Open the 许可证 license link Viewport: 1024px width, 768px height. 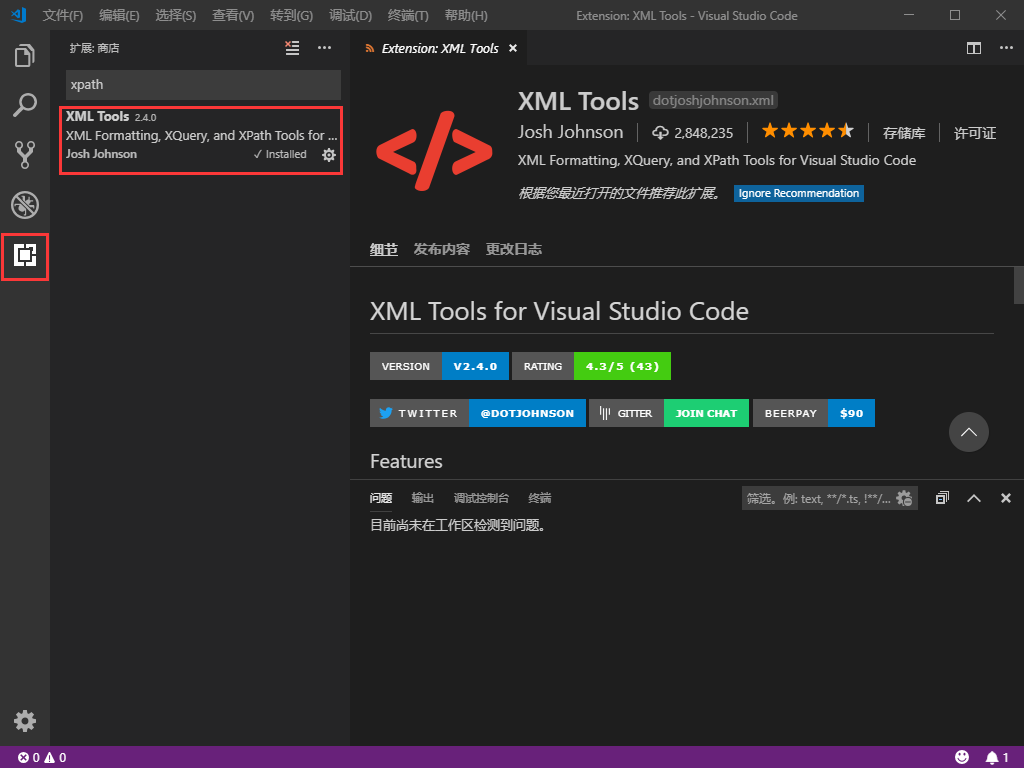pos(975,133)
